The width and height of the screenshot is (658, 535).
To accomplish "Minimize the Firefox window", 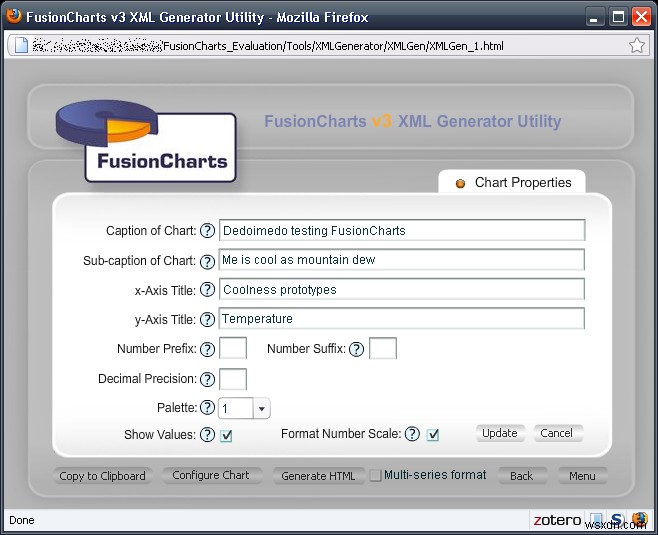I will click(593, 18).
